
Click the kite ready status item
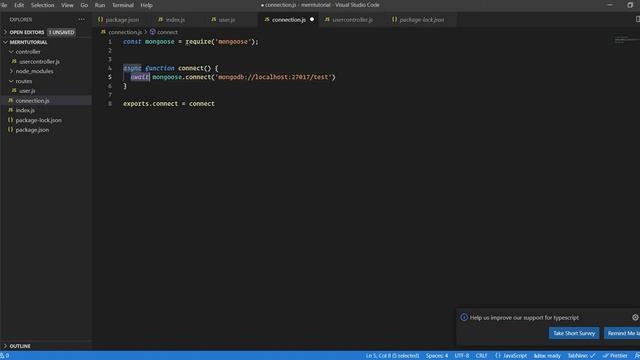(547, 356)
